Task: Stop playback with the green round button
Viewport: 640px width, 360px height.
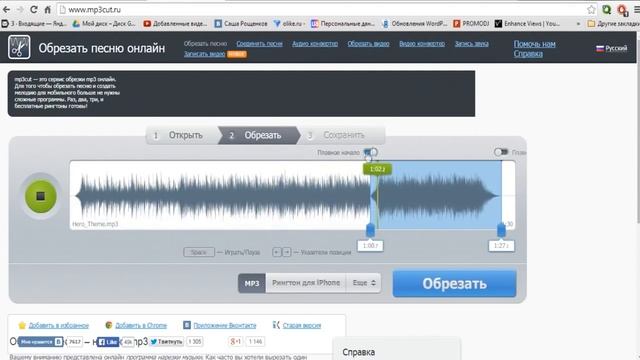Action: pos(40,196)
